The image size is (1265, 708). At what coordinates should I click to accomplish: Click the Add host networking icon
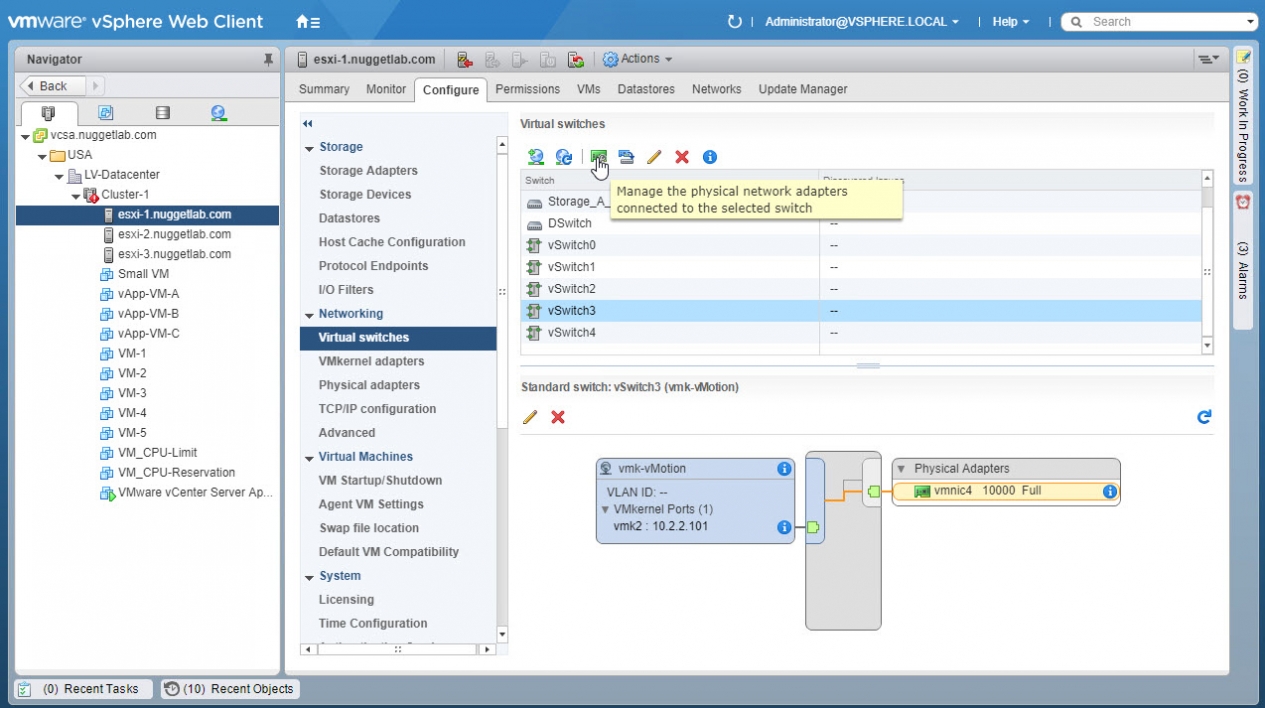tap(536, 157)
